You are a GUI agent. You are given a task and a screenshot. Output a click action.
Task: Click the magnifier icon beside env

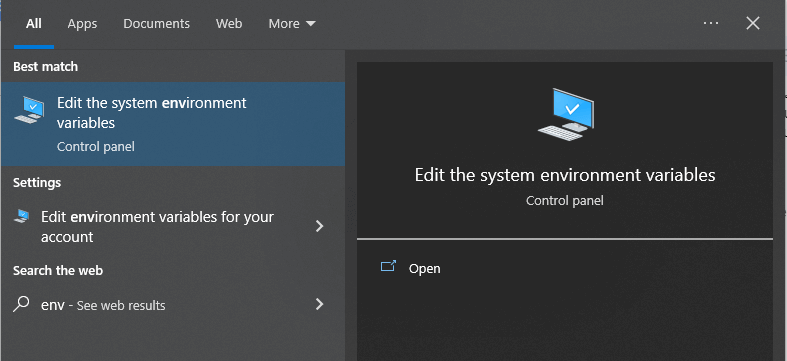(x=21, y=304)
